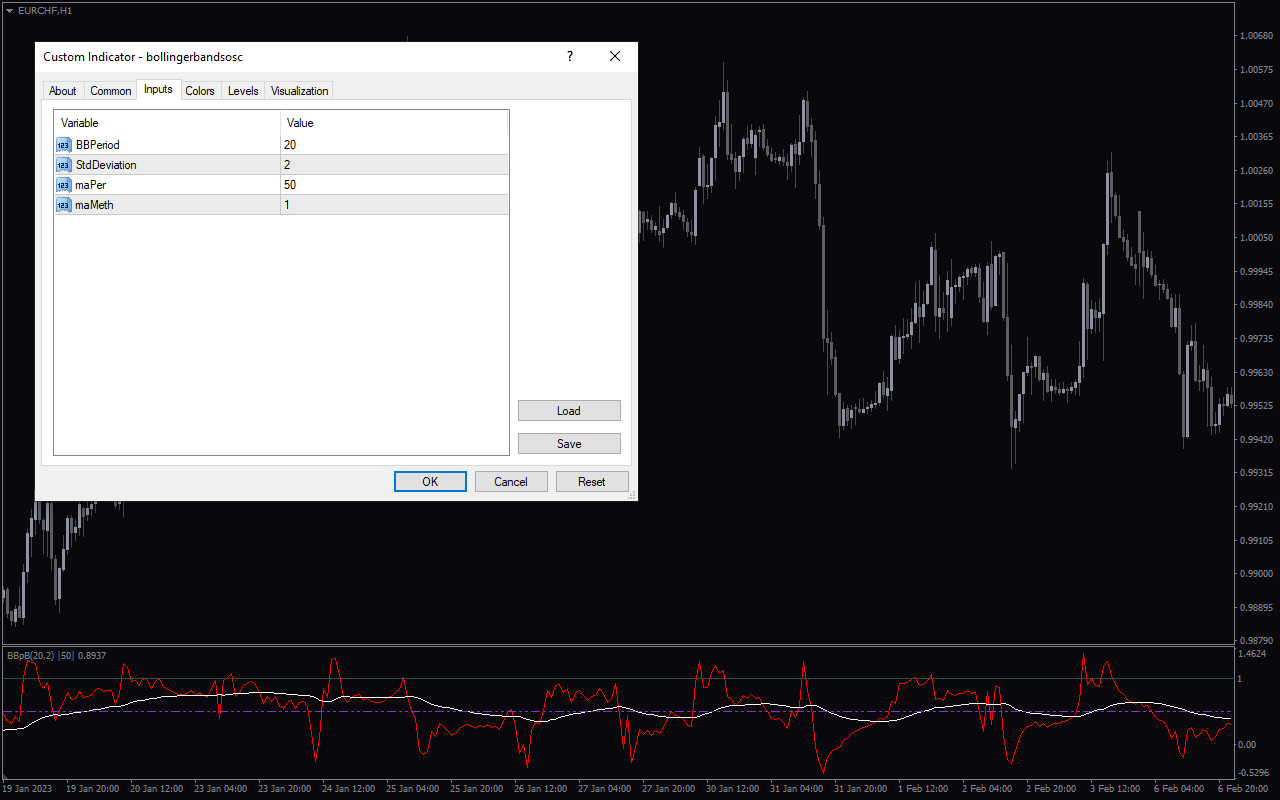1280x800 pixels.
Task: Cancel the indicator dialog
Action: pyautogui.click(x=511, y=482)
